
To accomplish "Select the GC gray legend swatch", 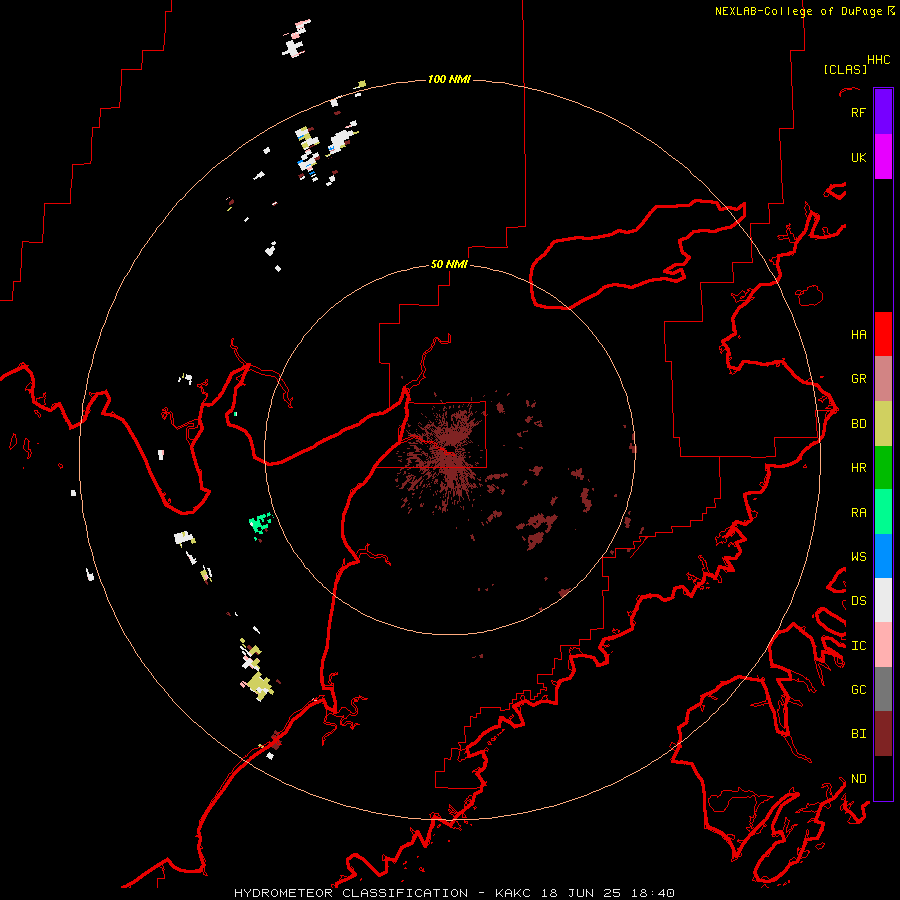I will 883,689.
